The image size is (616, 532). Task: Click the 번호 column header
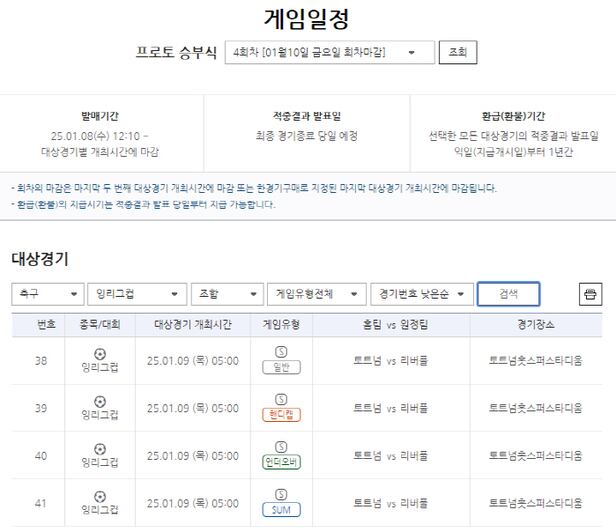point(46,325)
